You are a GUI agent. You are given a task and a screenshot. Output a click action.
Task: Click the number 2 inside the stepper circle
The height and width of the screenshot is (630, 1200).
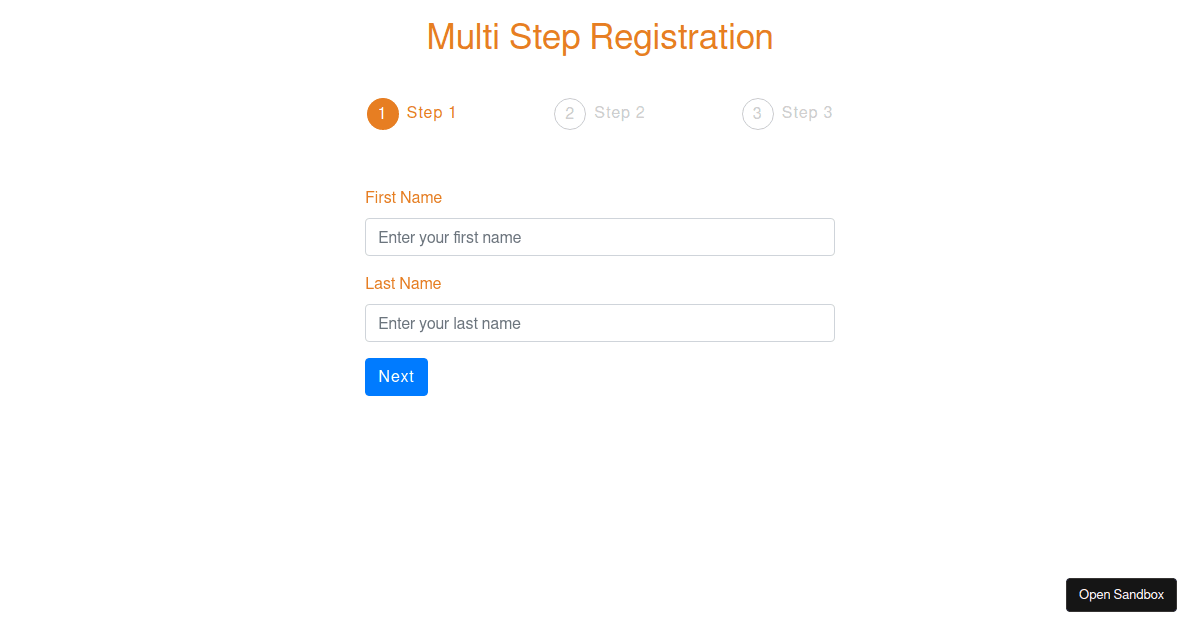coord(570,114)
